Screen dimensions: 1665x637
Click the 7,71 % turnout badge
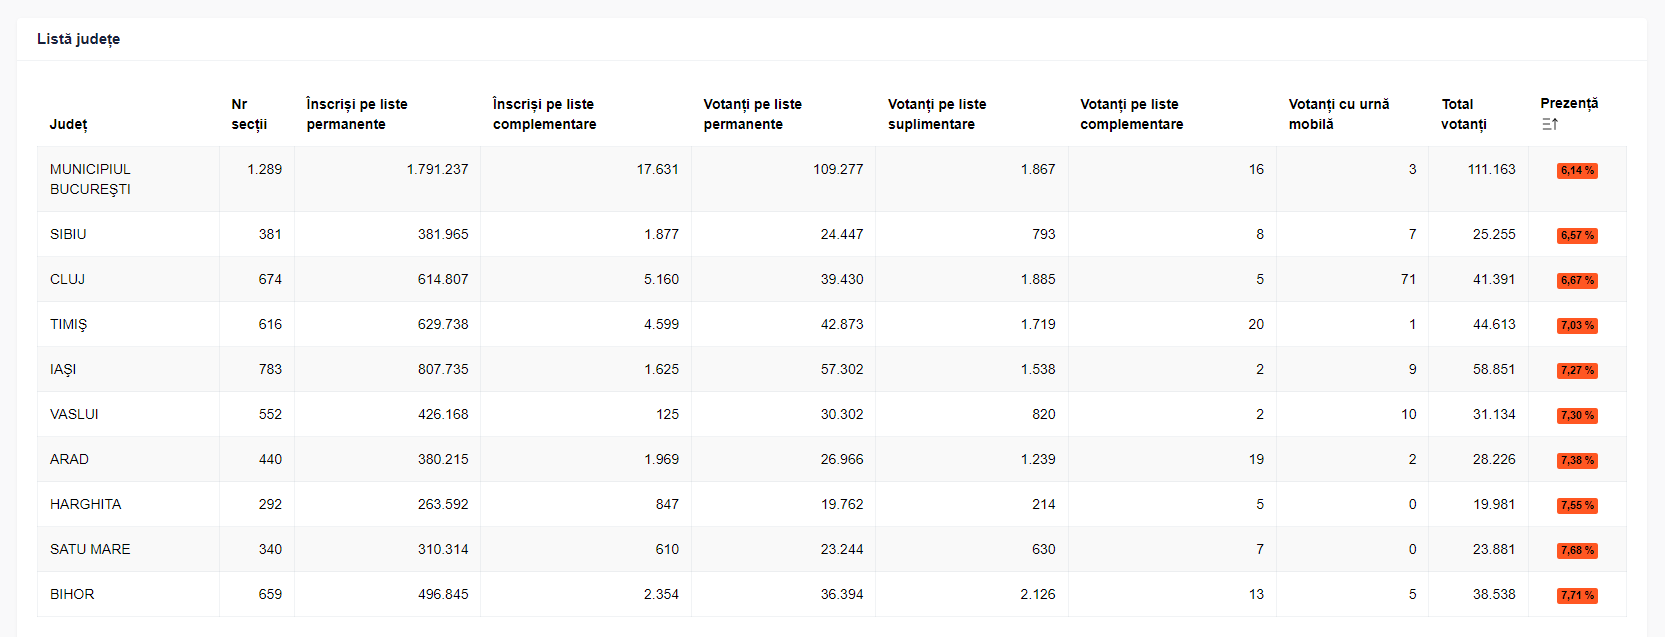click(1577, 596)
